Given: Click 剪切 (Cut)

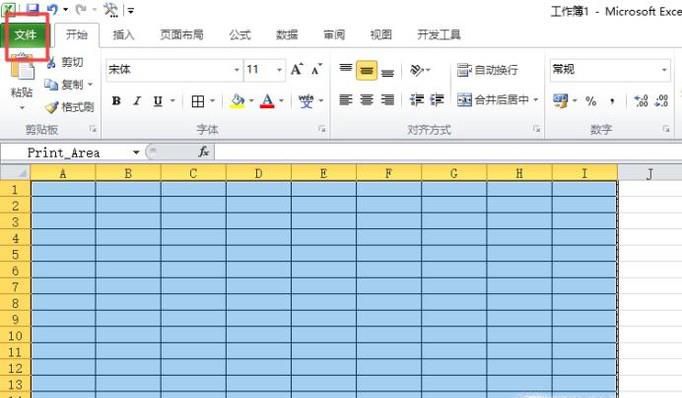Looking at the screenshot, I should [65, 63].
